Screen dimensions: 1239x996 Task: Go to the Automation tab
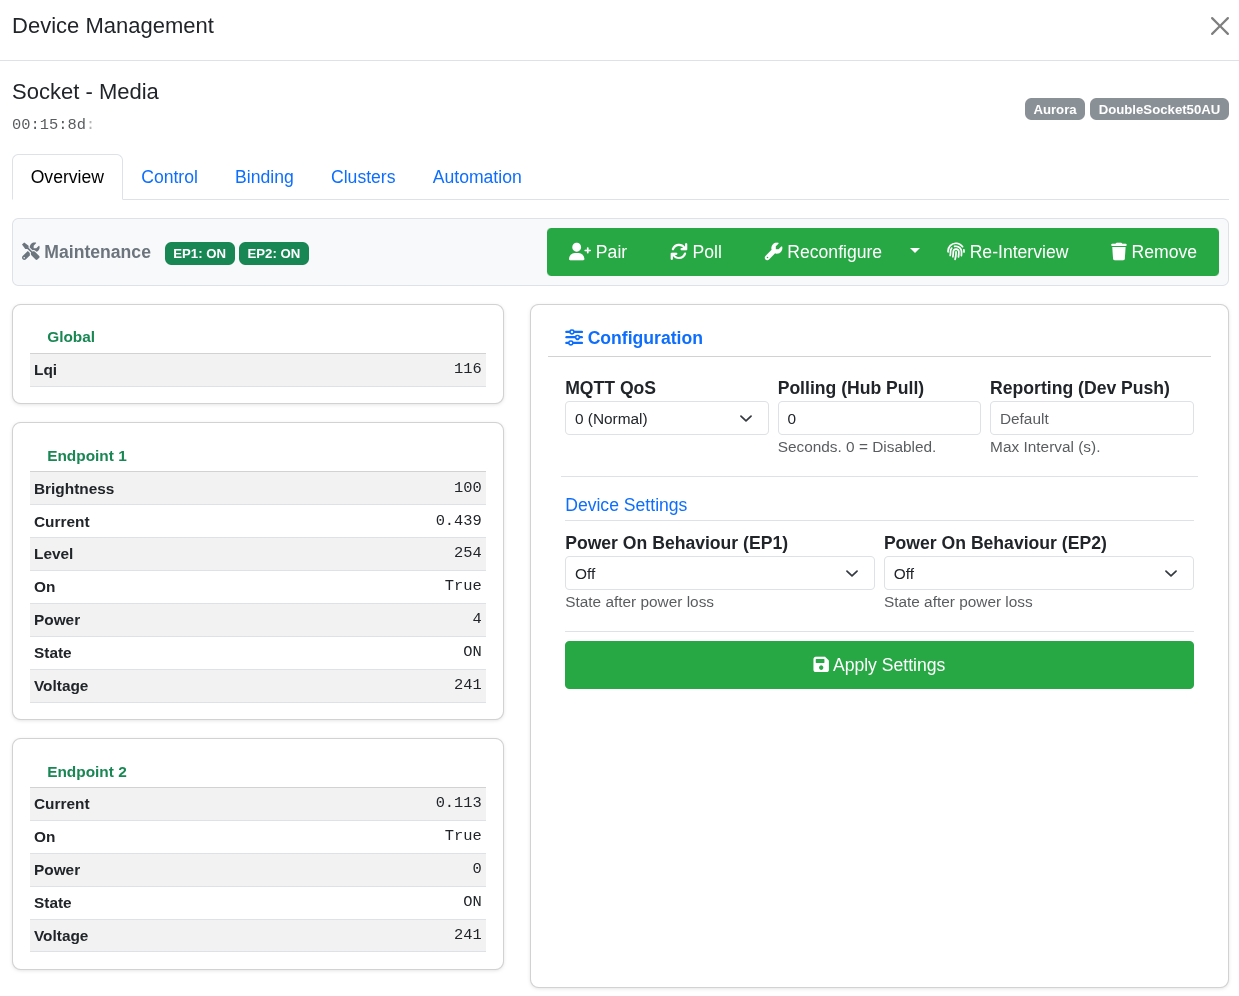(x=477, y=177)
